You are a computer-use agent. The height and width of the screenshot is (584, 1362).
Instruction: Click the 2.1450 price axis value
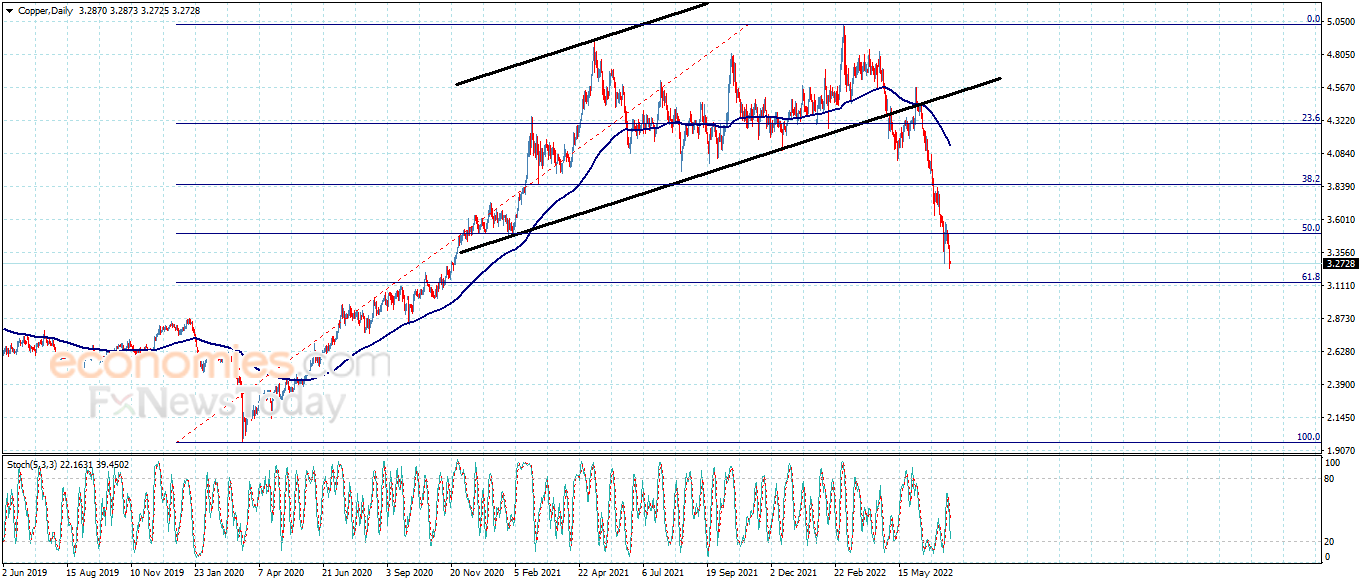coord(1341,418)
